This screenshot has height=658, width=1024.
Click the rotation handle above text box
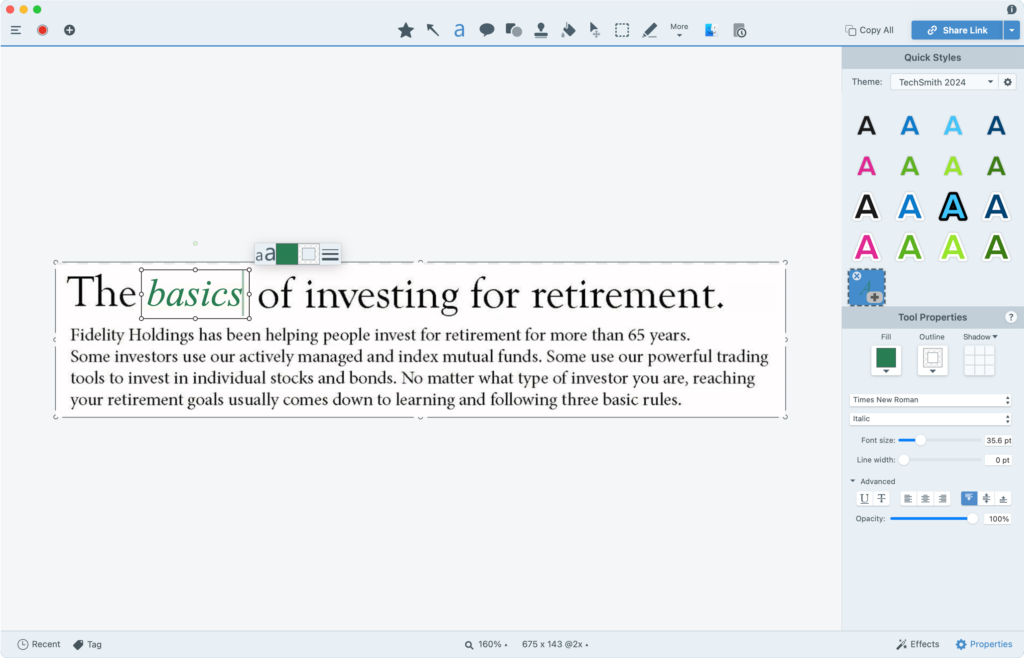195,243
